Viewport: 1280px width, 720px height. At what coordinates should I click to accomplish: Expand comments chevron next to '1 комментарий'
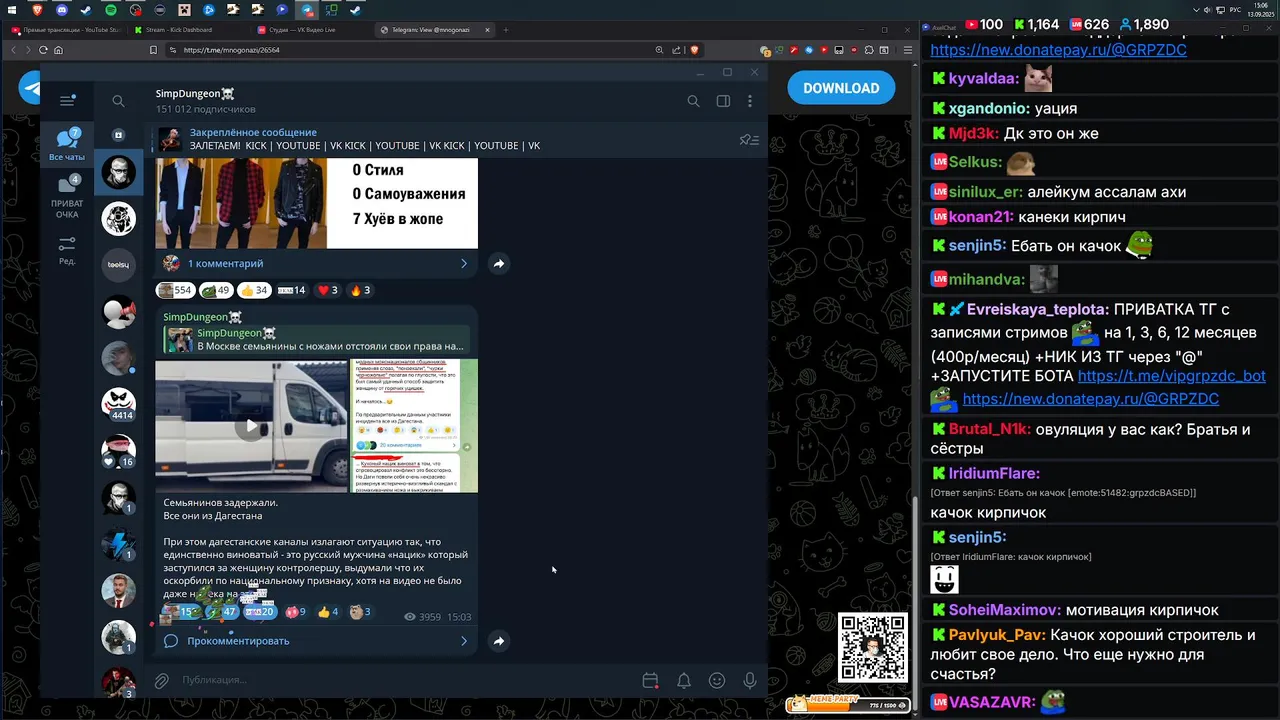pyautogui.click(x=463, y=264)
